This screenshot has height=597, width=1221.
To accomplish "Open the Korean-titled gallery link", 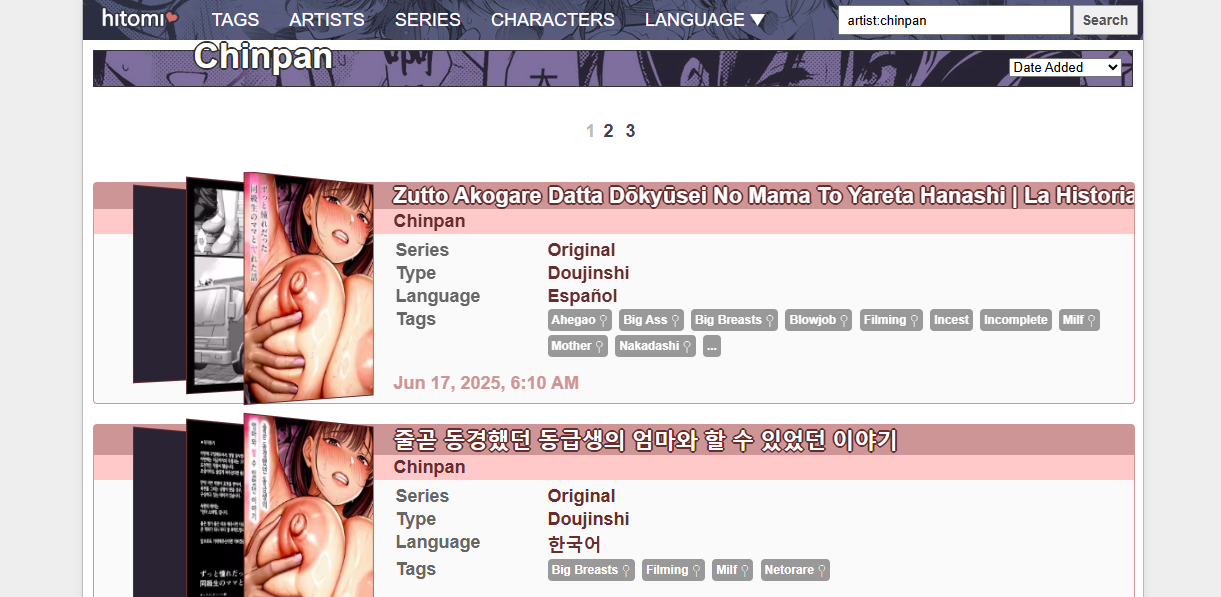I will pos(645,441).
